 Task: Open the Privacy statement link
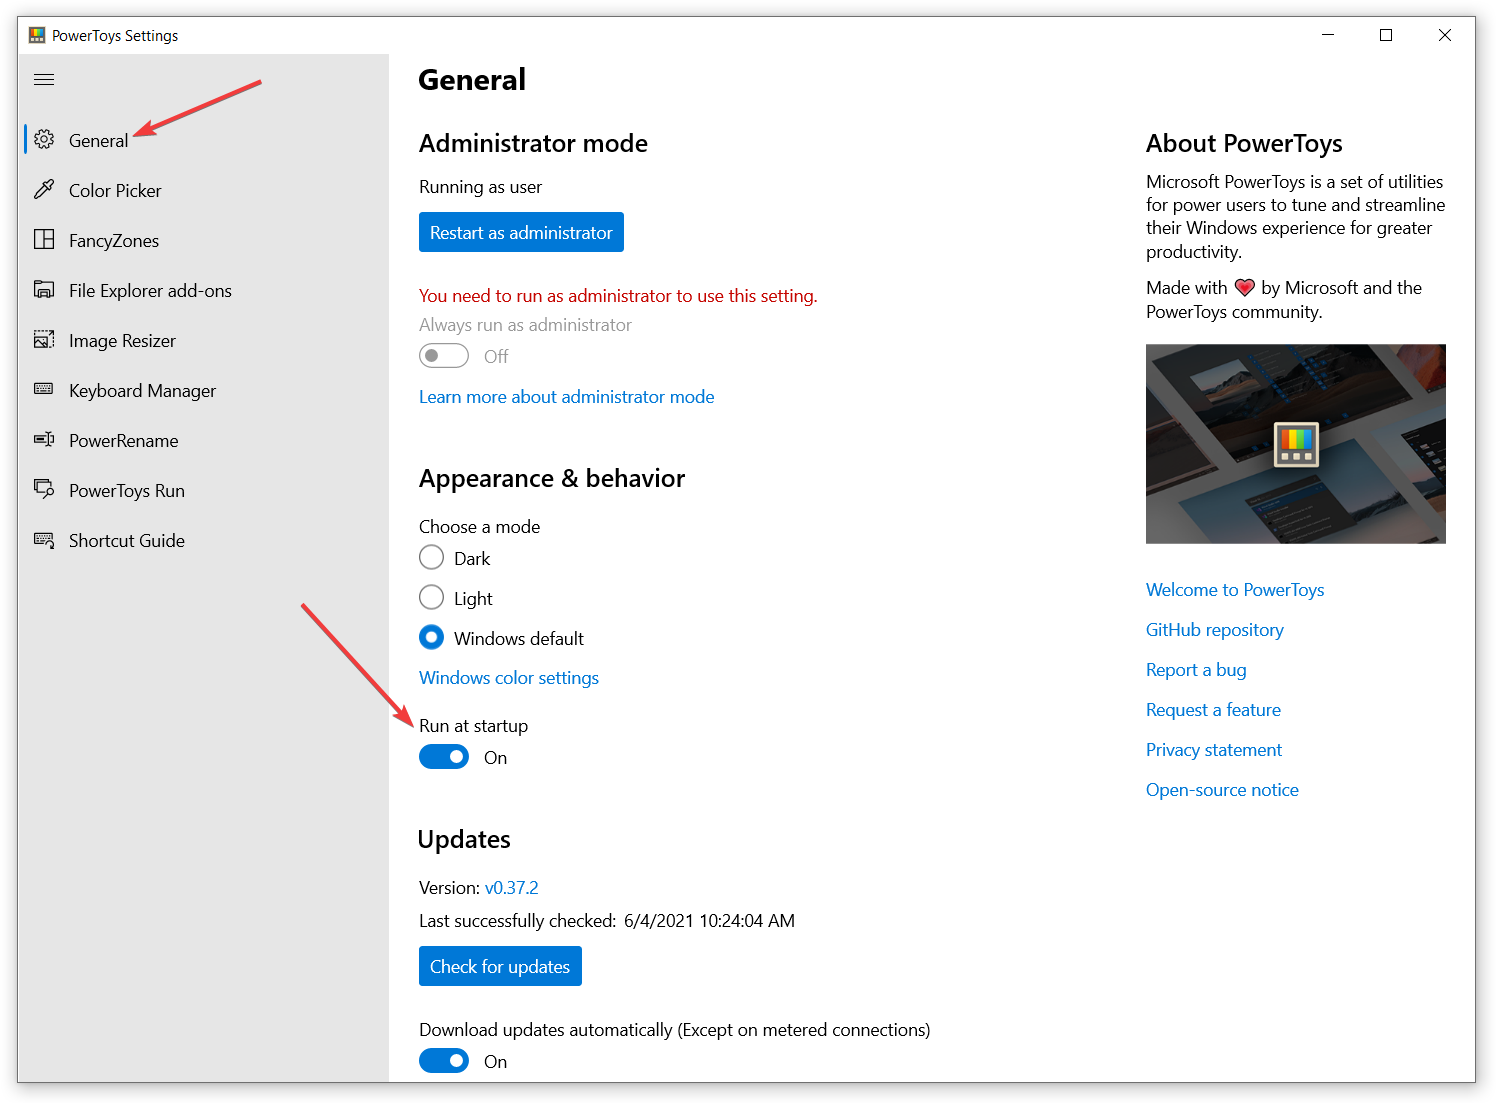pos(1214,750)
